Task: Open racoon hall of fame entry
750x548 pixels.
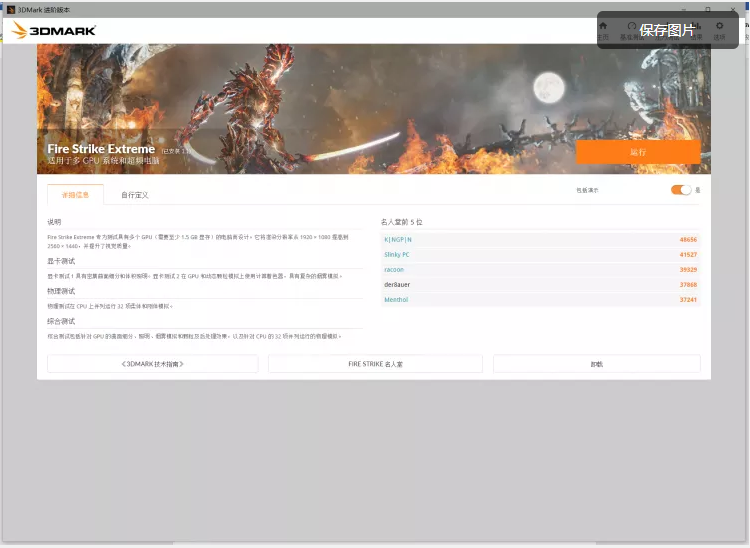Action: [x=394, y=270]
